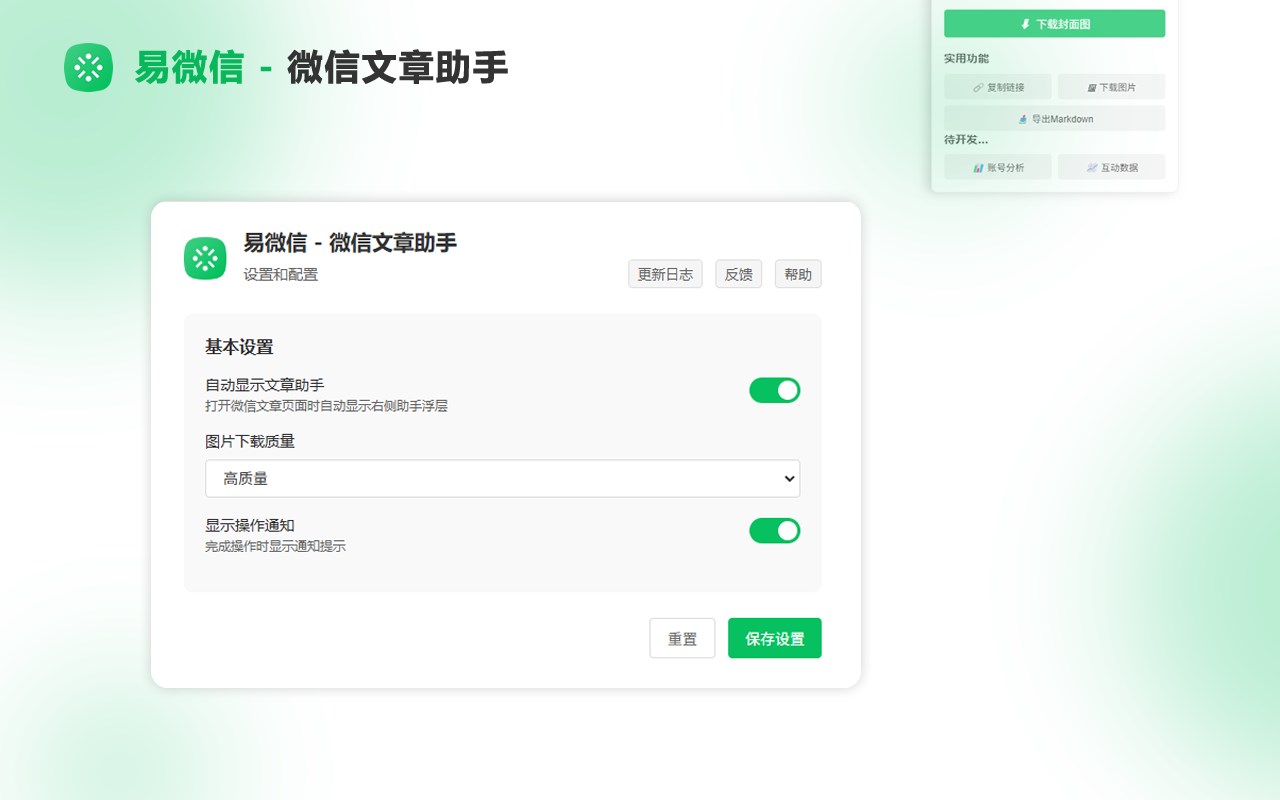Click the 反馈 feedback button
Viewport: 1280px width, 800px height.
tap(738, 274)
